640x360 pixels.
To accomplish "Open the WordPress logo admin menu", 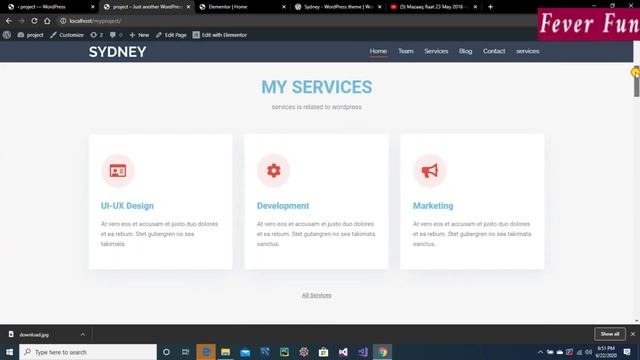I will [x=7, y=35].
